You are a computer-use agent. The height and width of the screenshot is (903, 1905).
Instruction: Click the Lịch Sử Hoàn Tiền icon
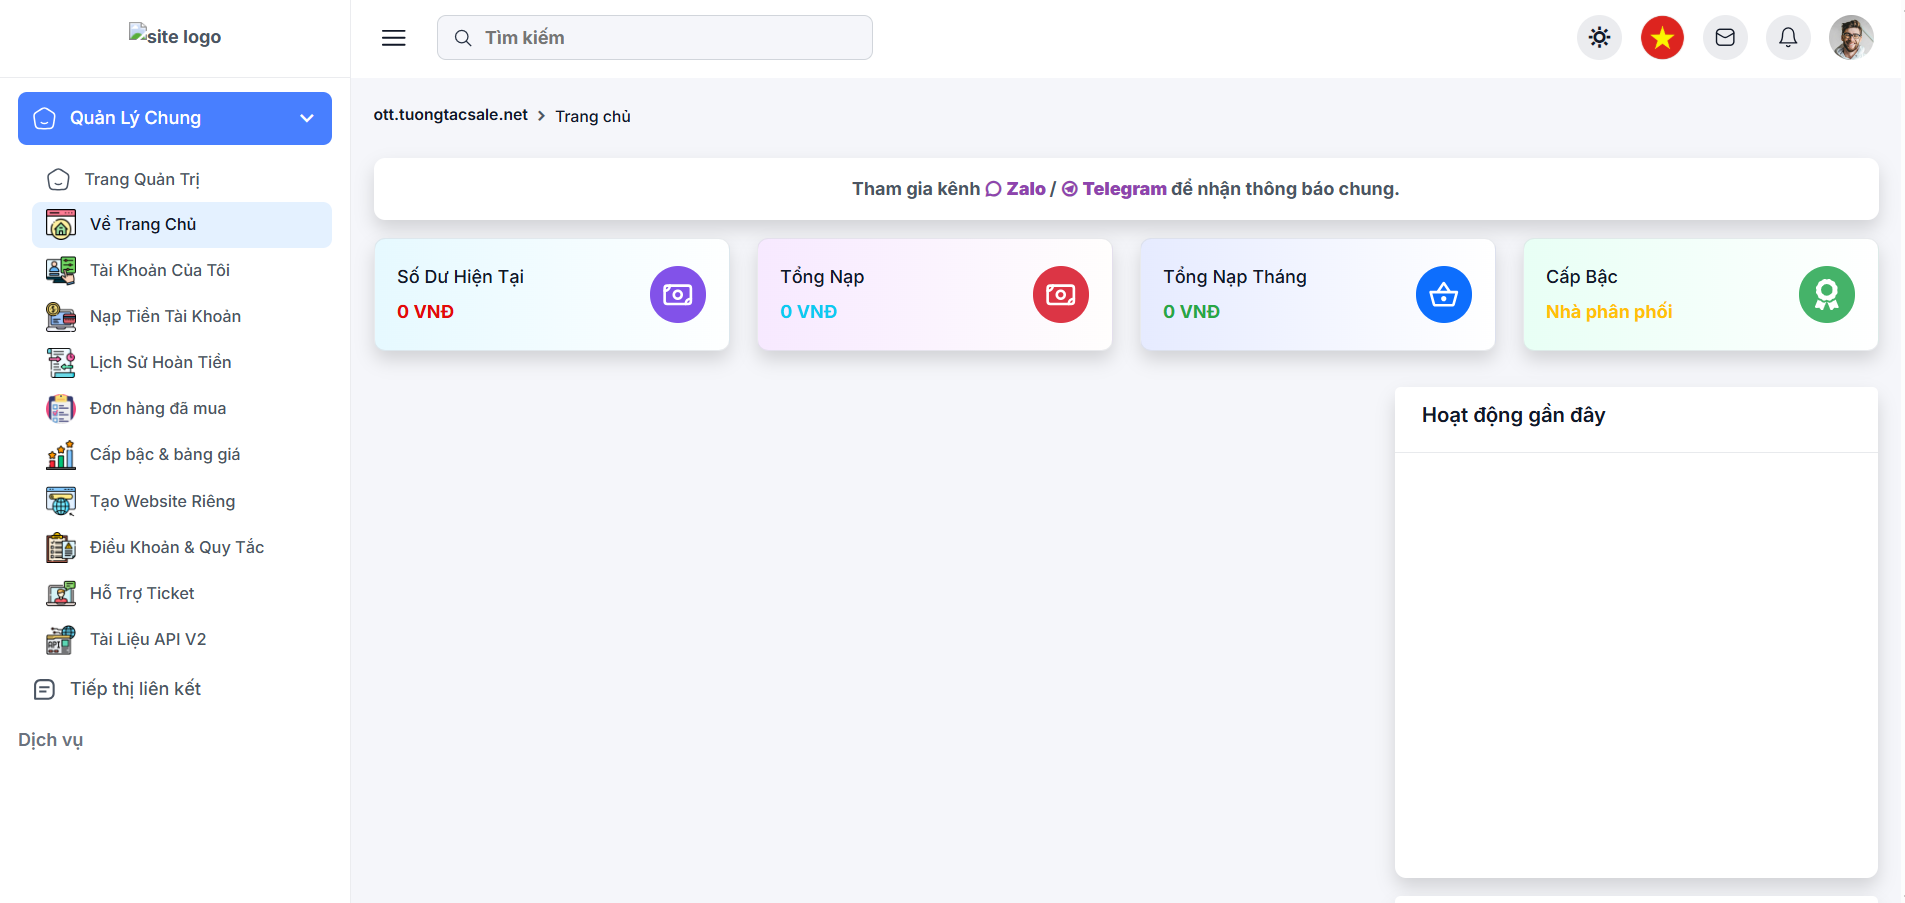tap(61, 363)
